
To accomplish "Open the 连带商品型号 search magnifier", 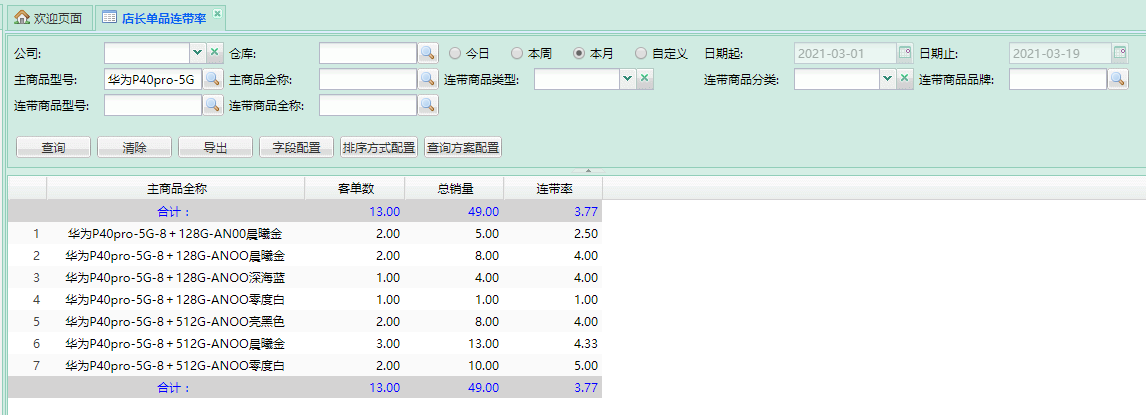I will click(213, 106).
